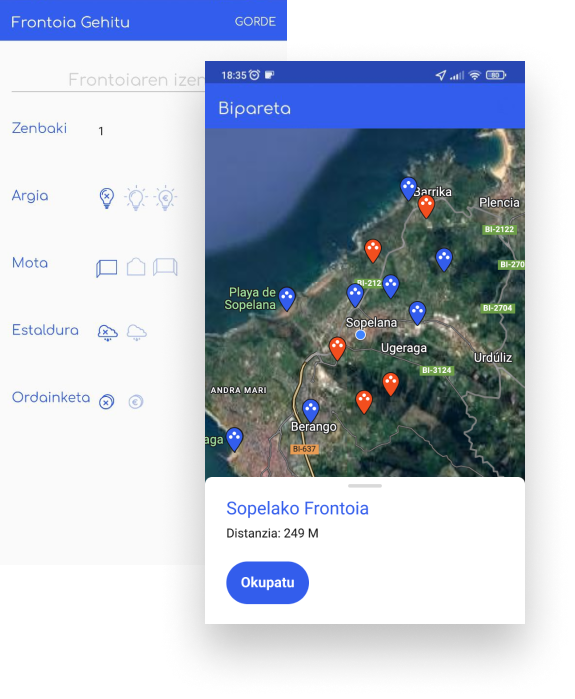
Task: Select the glowing bulb icon for Argia
Action: pos(136,197)
